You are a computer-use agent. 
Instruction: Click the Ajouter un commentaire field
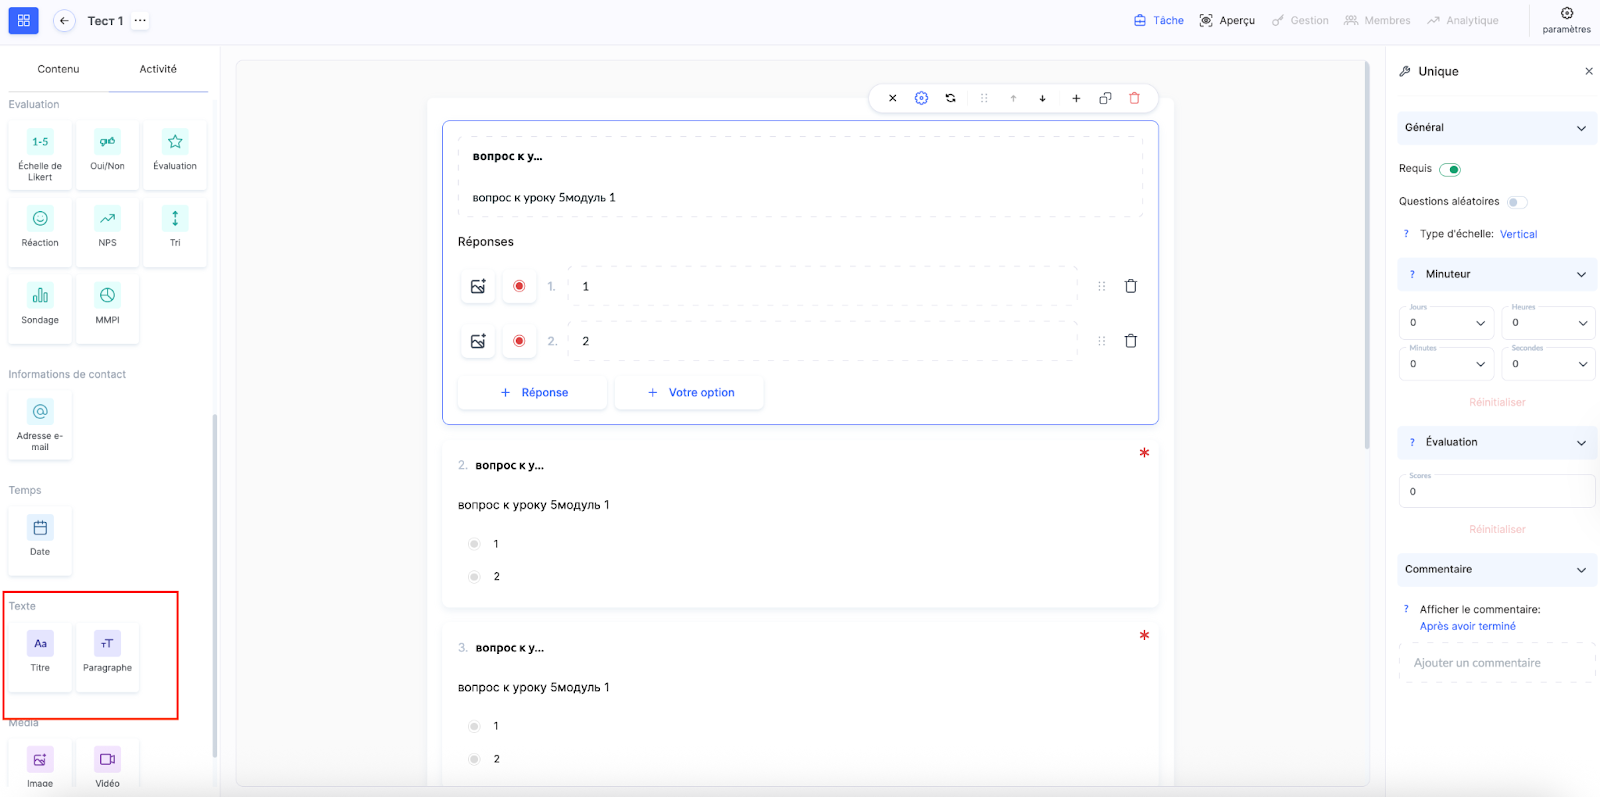[x=1496, y=663]
